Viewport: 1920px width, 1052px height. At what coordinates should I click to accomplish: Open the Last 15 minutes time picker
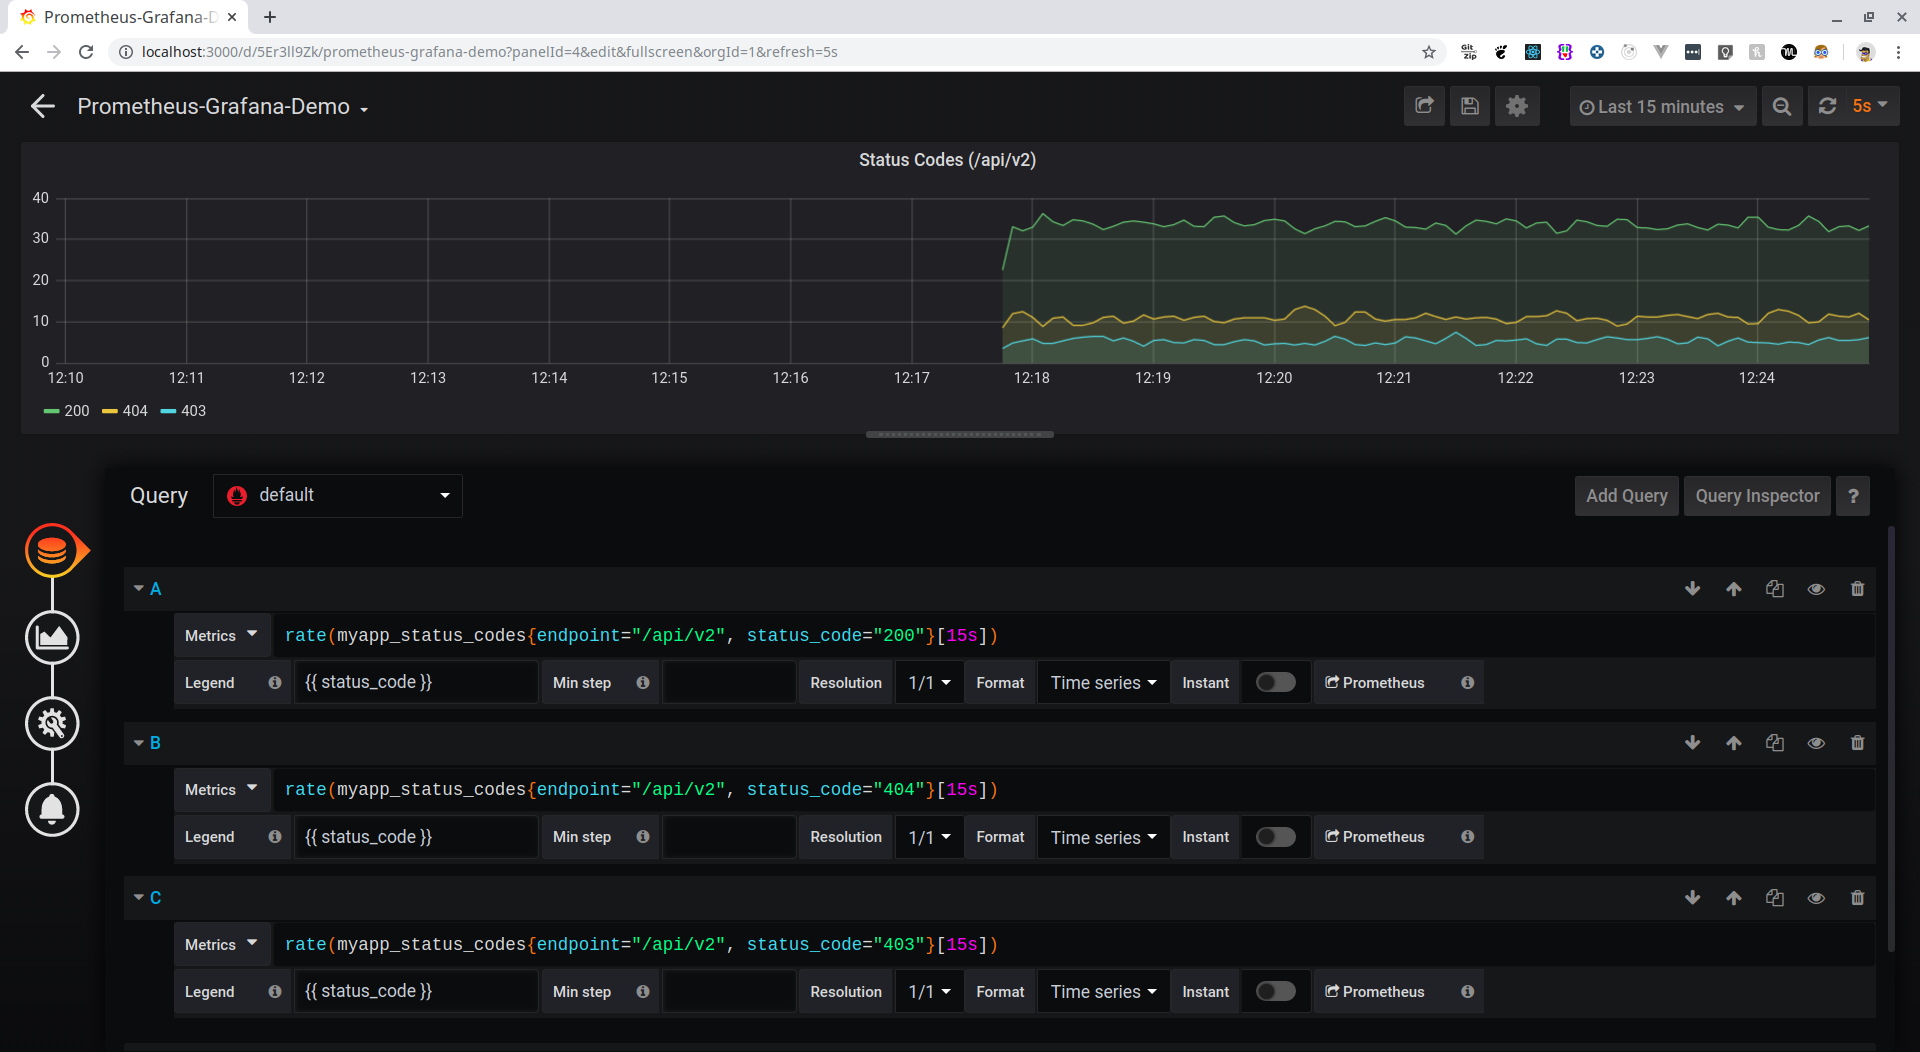(1660, 106)
